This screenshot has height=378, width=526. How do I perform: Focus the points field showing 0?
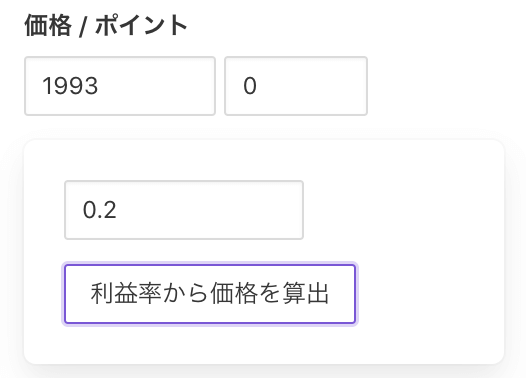[x=296, y=86]
